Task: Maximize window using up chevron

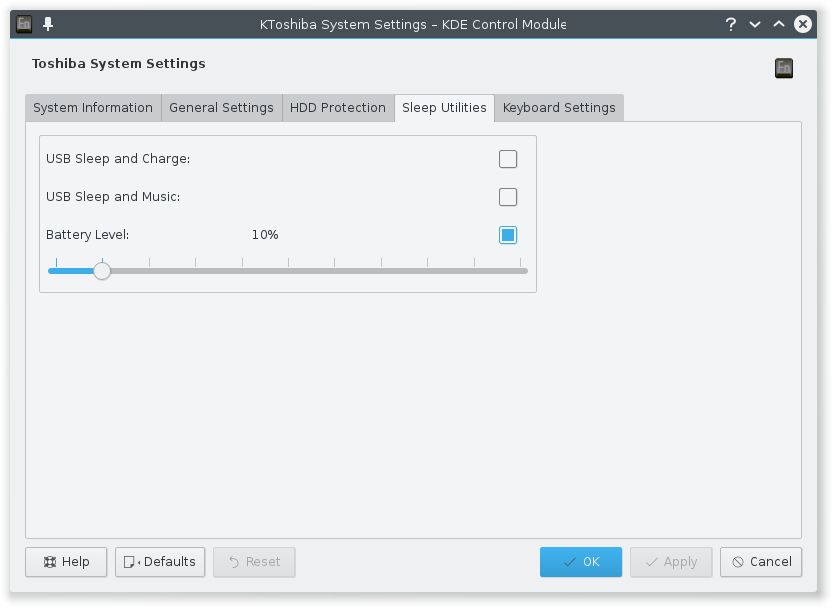Action: 779,24
